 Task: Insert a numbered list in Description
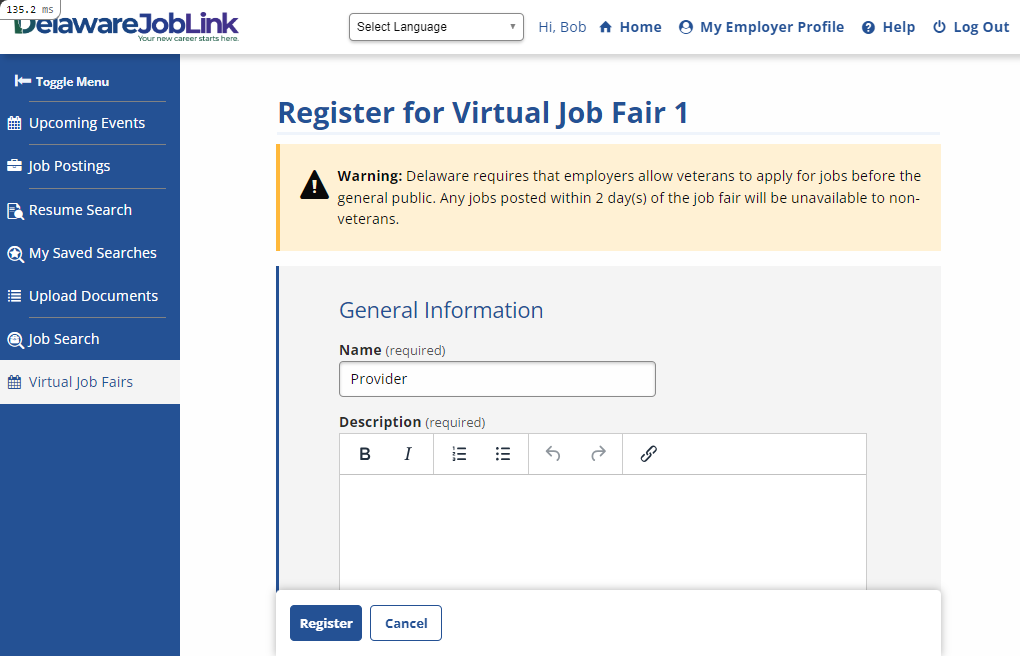click(x=459, y=454)
